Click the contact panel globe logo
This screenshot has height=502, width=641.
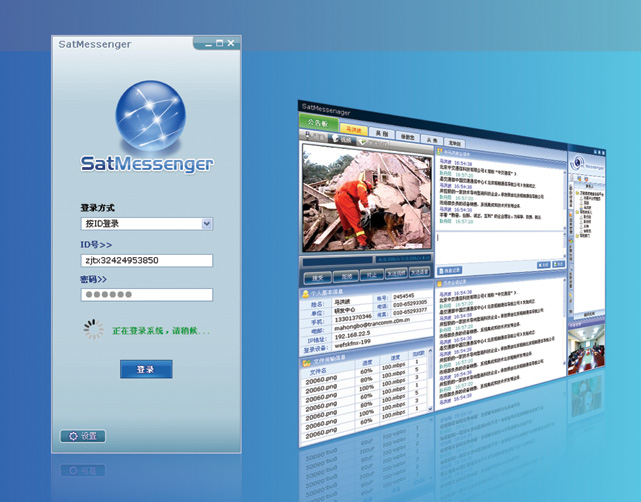point(577,163)
